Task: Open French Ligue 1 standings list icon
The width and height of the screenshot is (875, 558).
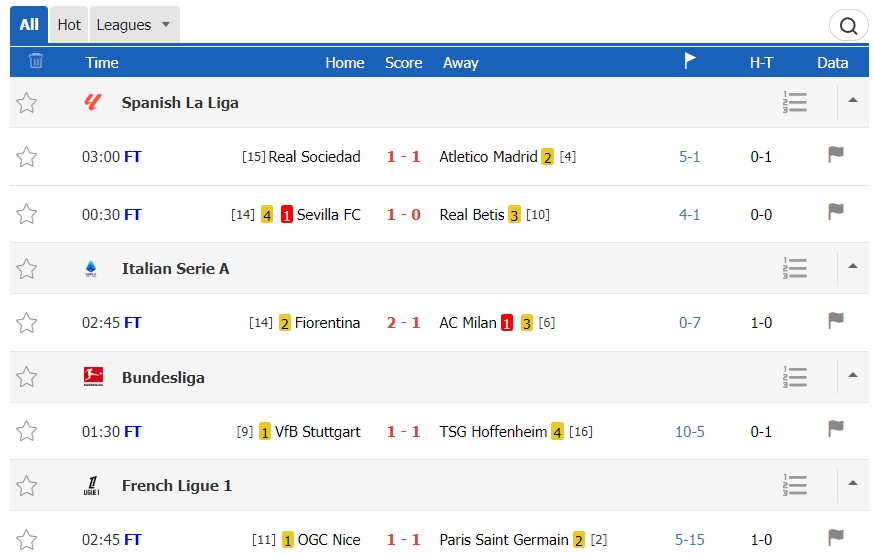Action: click(795, 485)
